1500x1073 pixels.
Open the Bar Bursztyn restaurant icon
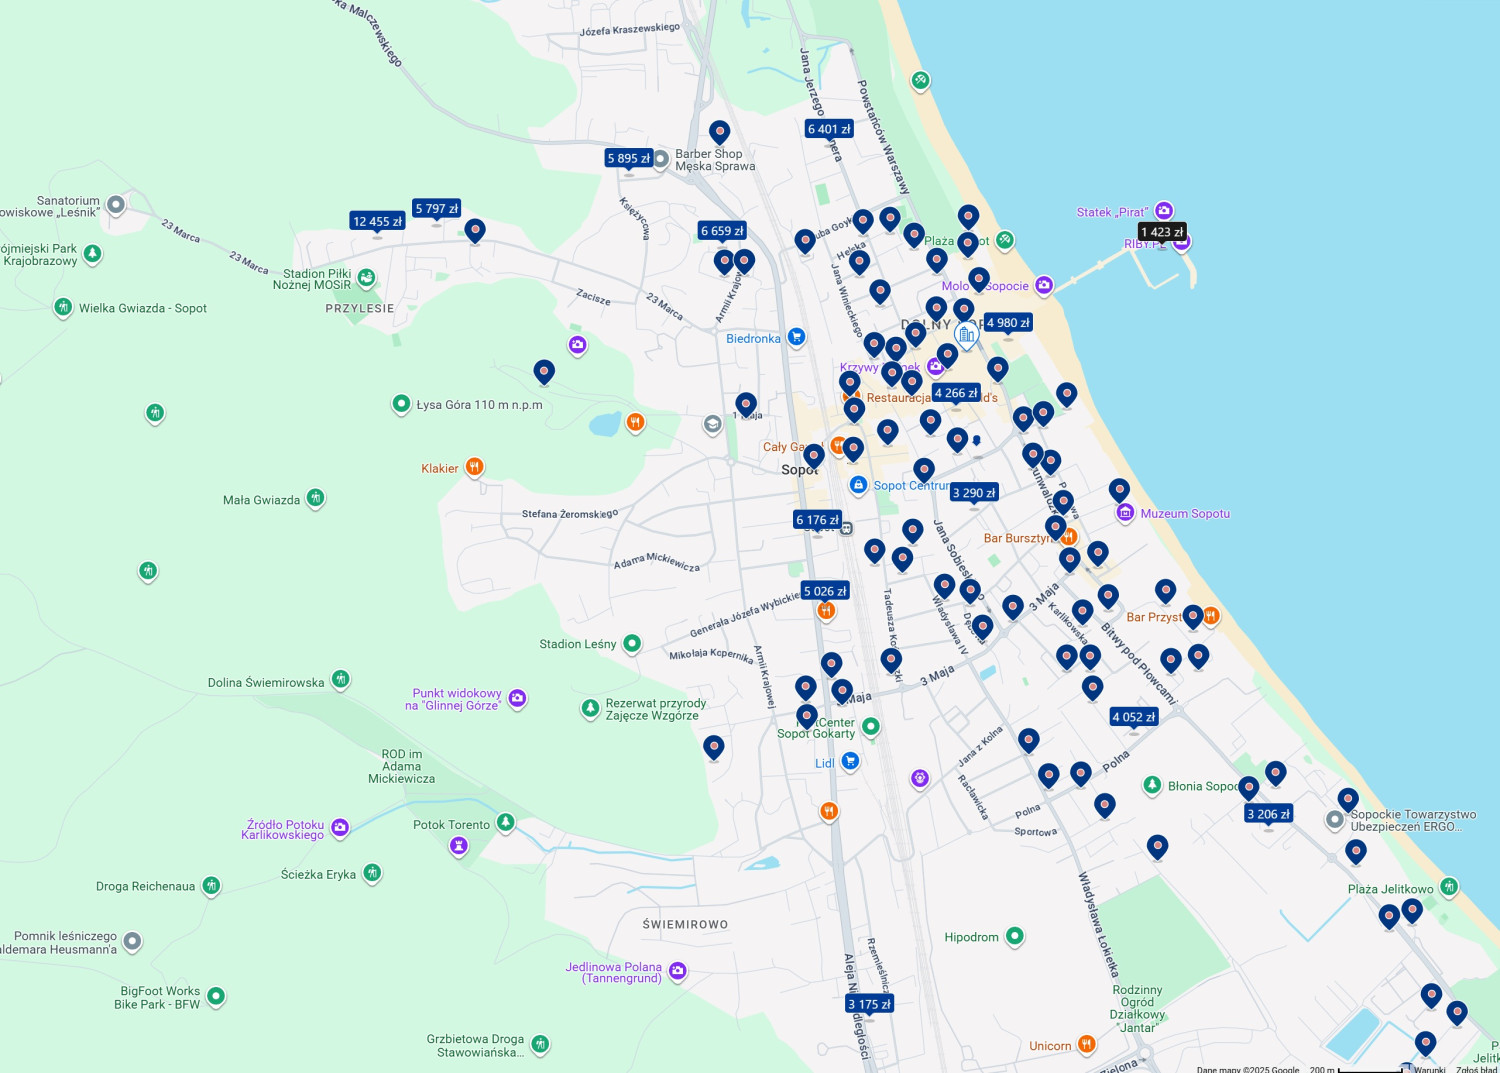(1068, 537)
